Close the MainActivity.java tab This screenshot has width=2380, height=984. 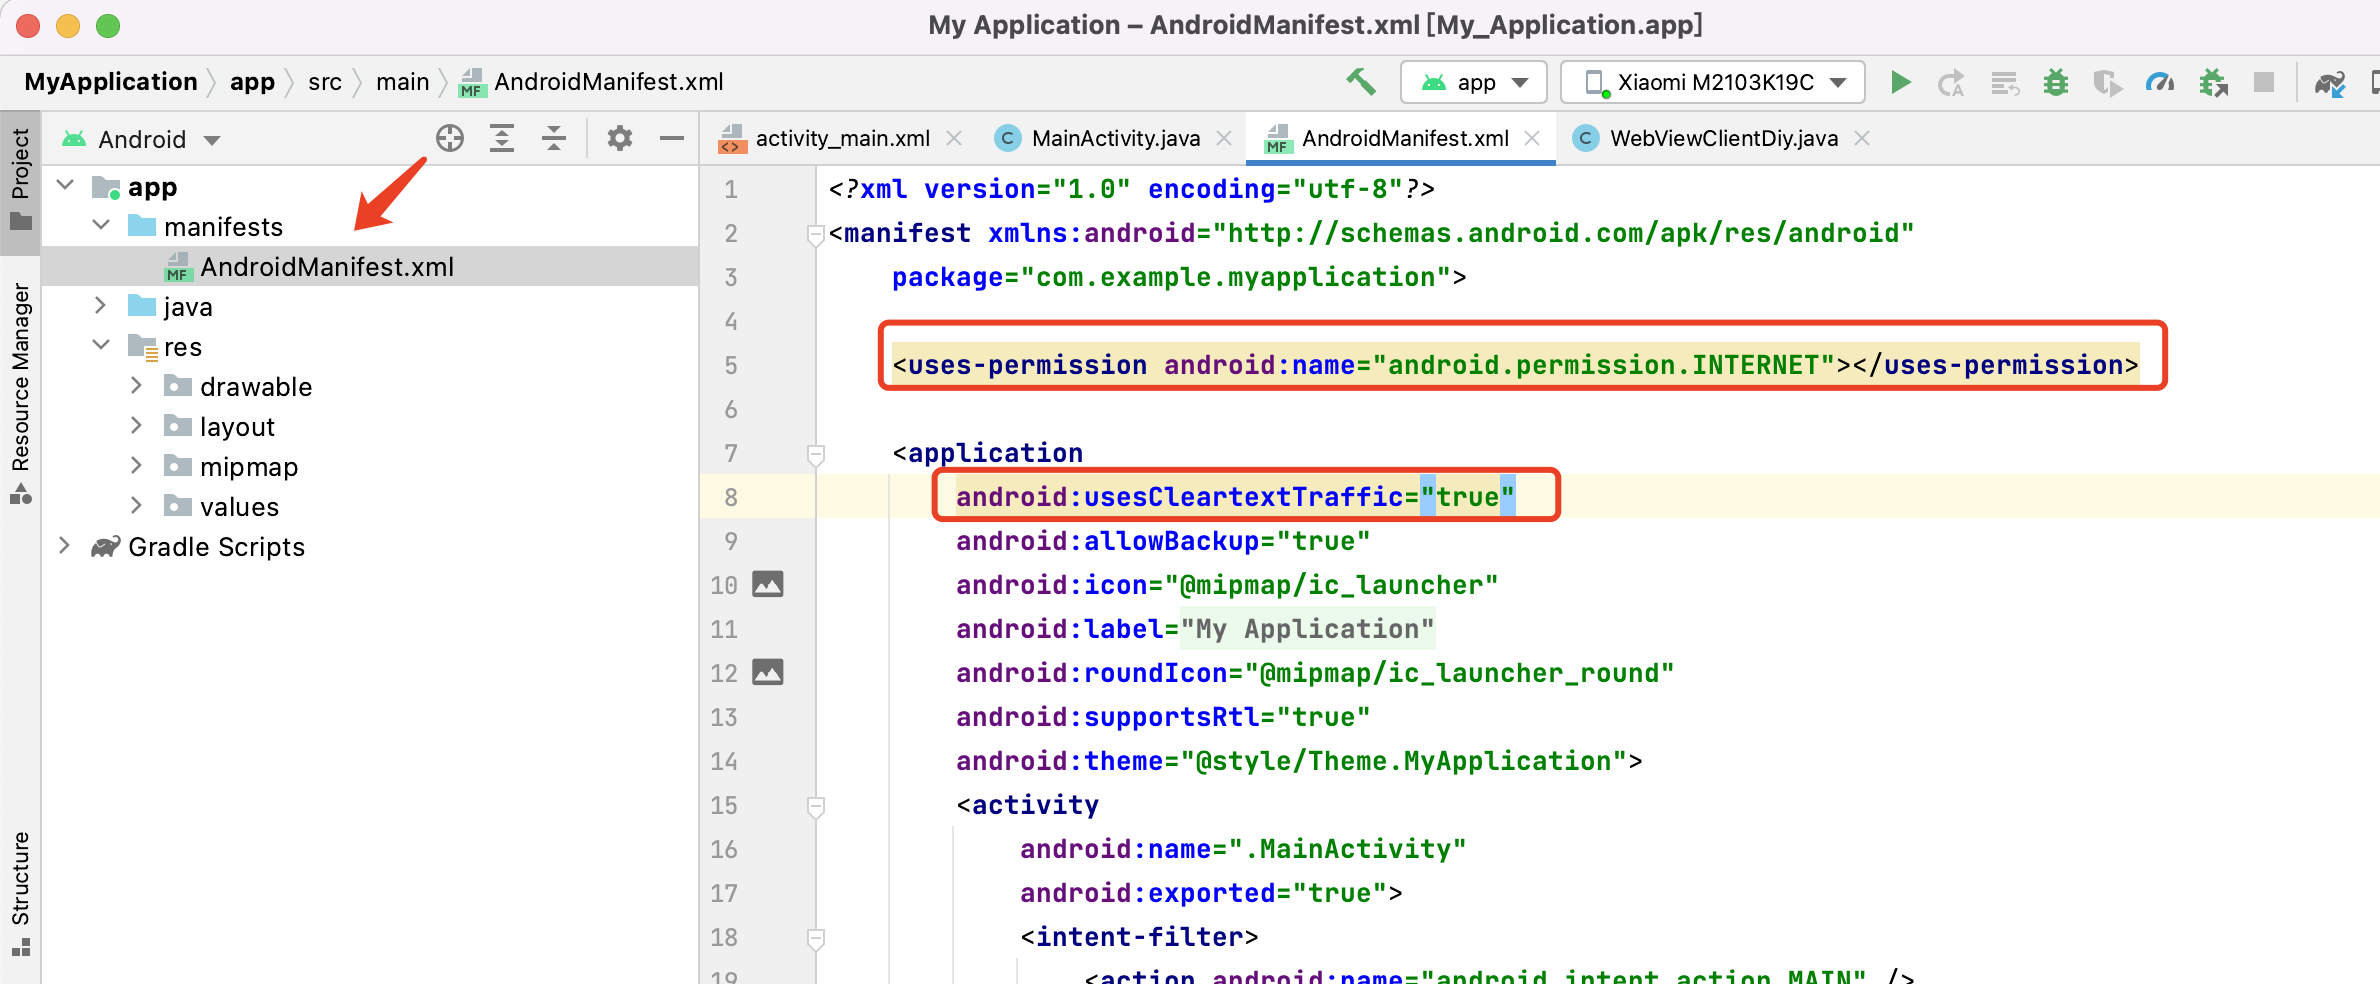1224,139
